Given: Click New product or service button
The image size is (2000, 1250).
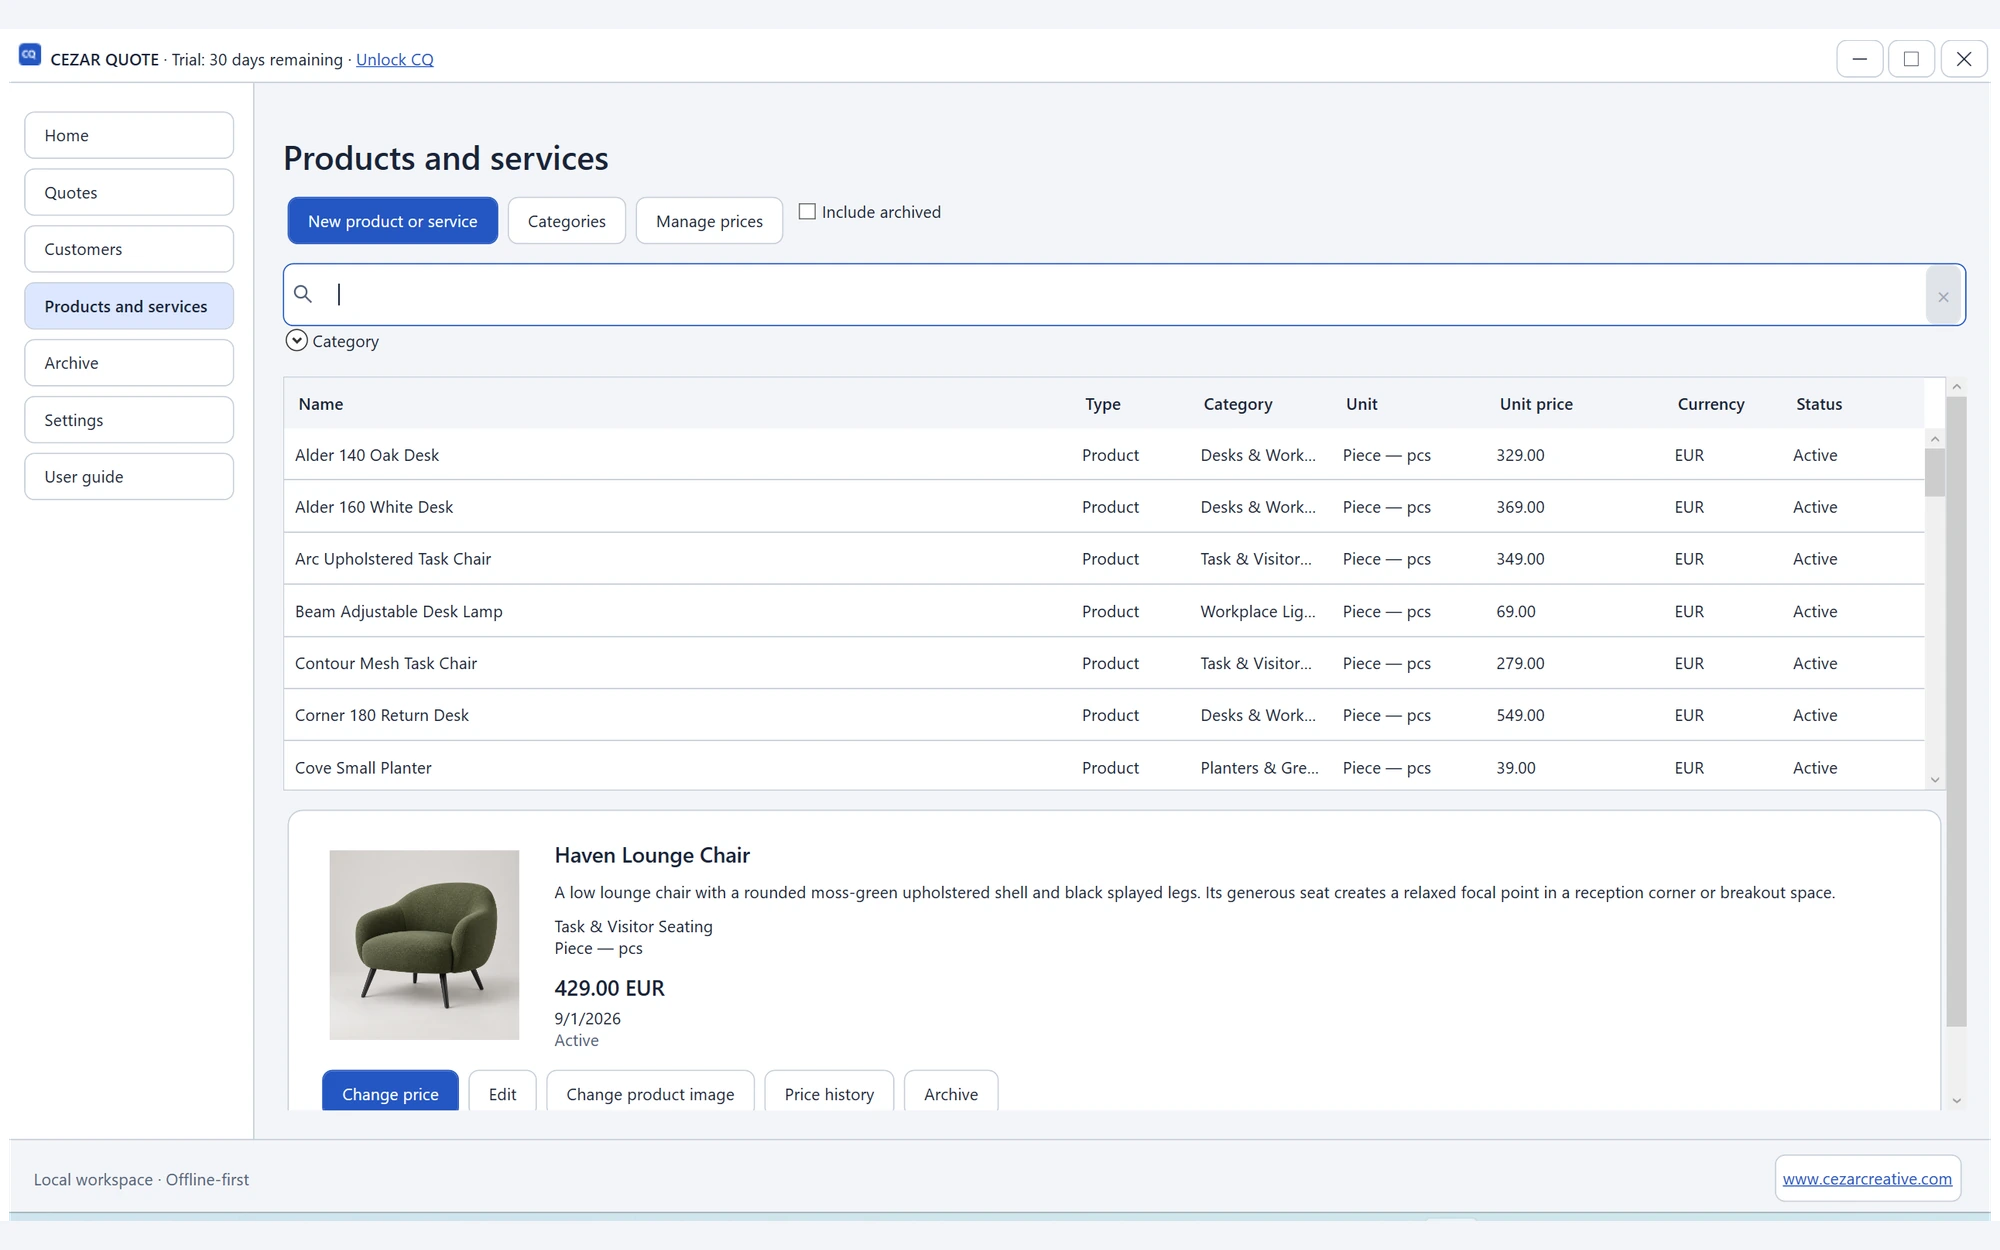Looking at the screenshot, I should [393, 221].
